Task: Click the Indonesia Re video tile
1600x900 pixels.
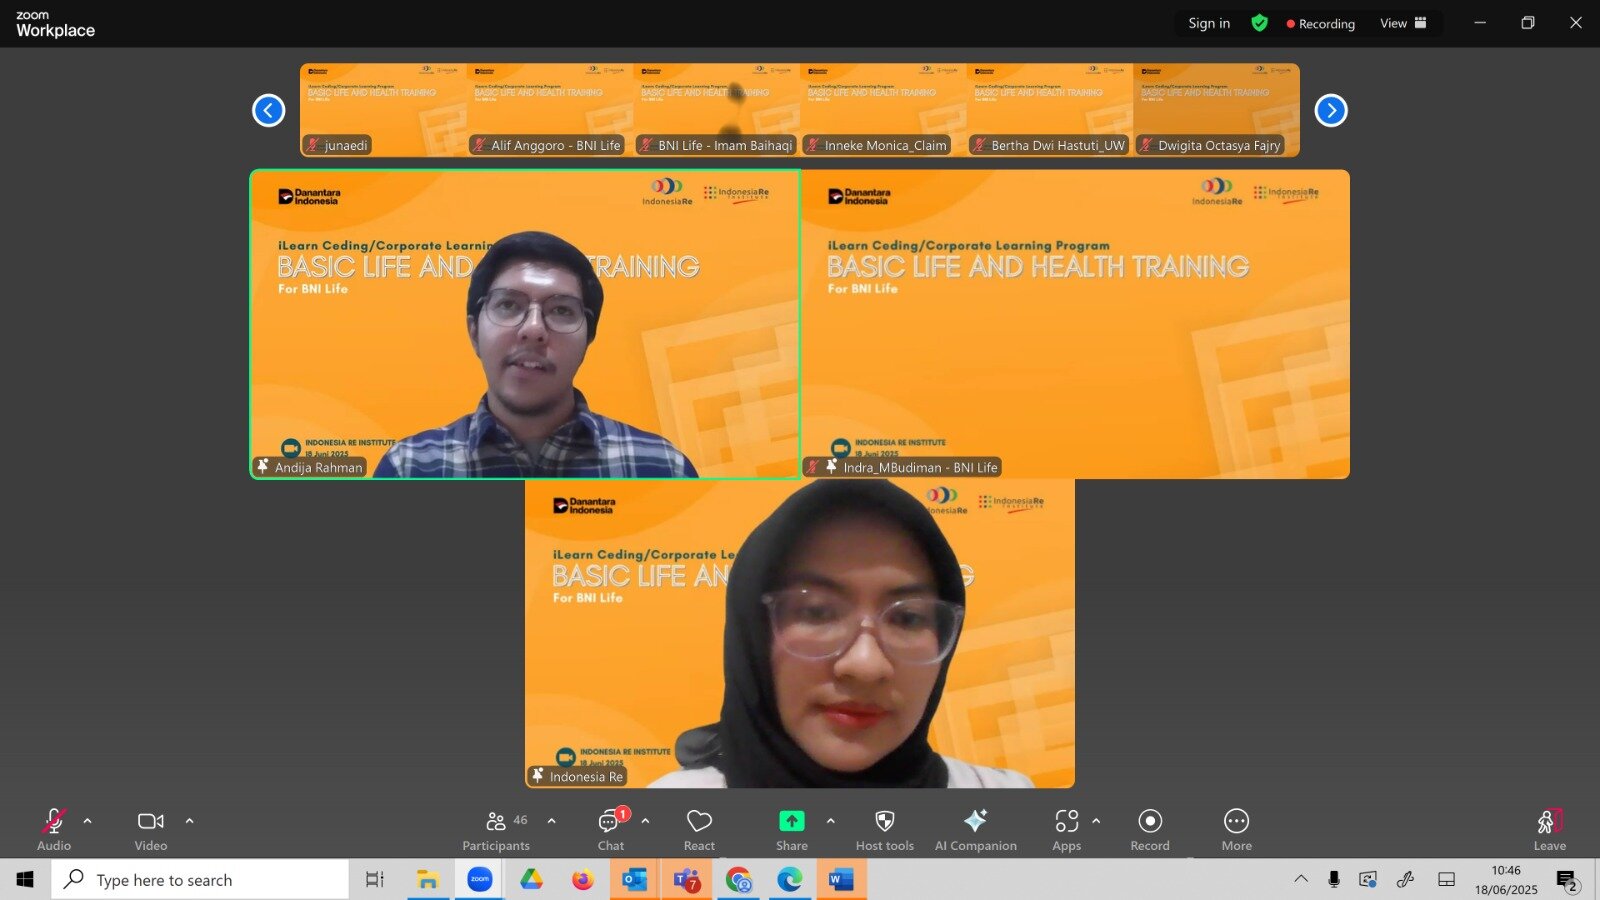Action: click(800, 633)
